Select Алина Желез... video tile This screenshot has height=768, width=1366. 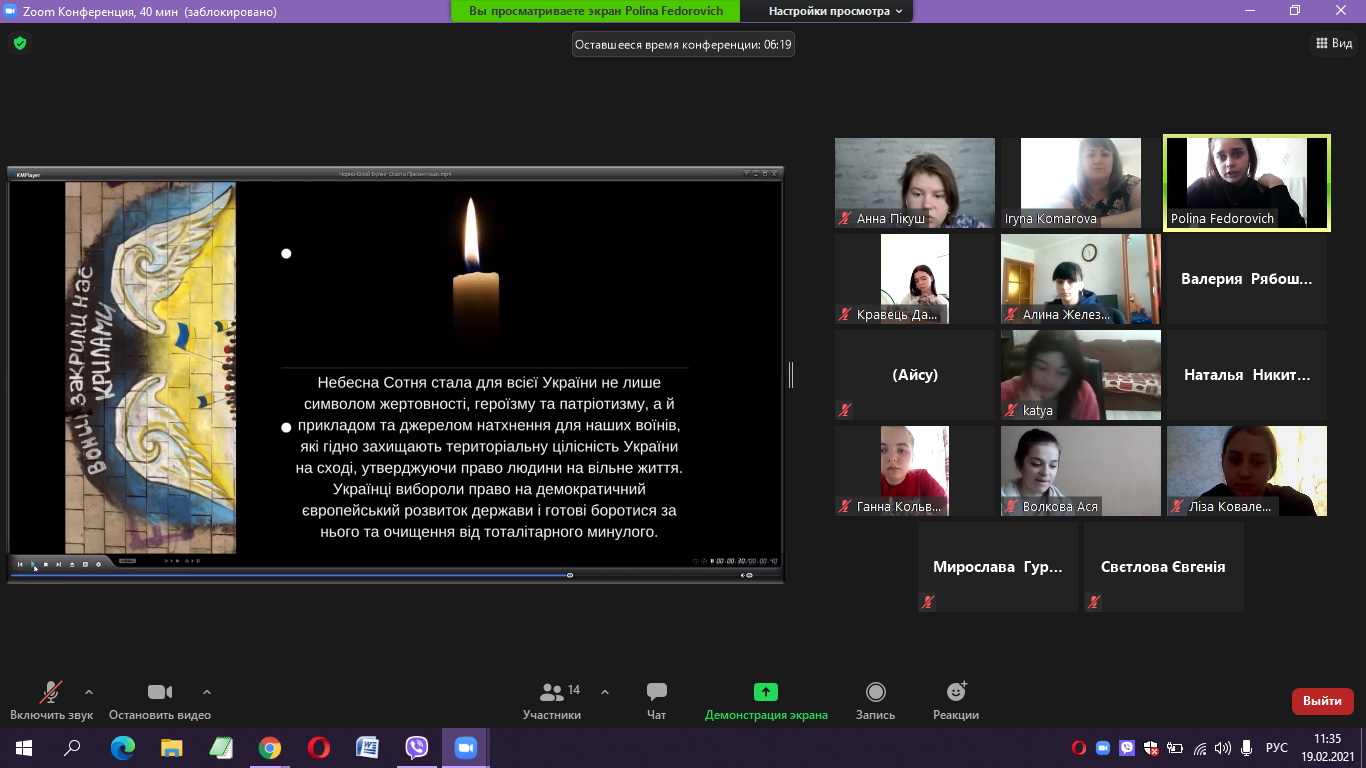(x=1081, y=279)
